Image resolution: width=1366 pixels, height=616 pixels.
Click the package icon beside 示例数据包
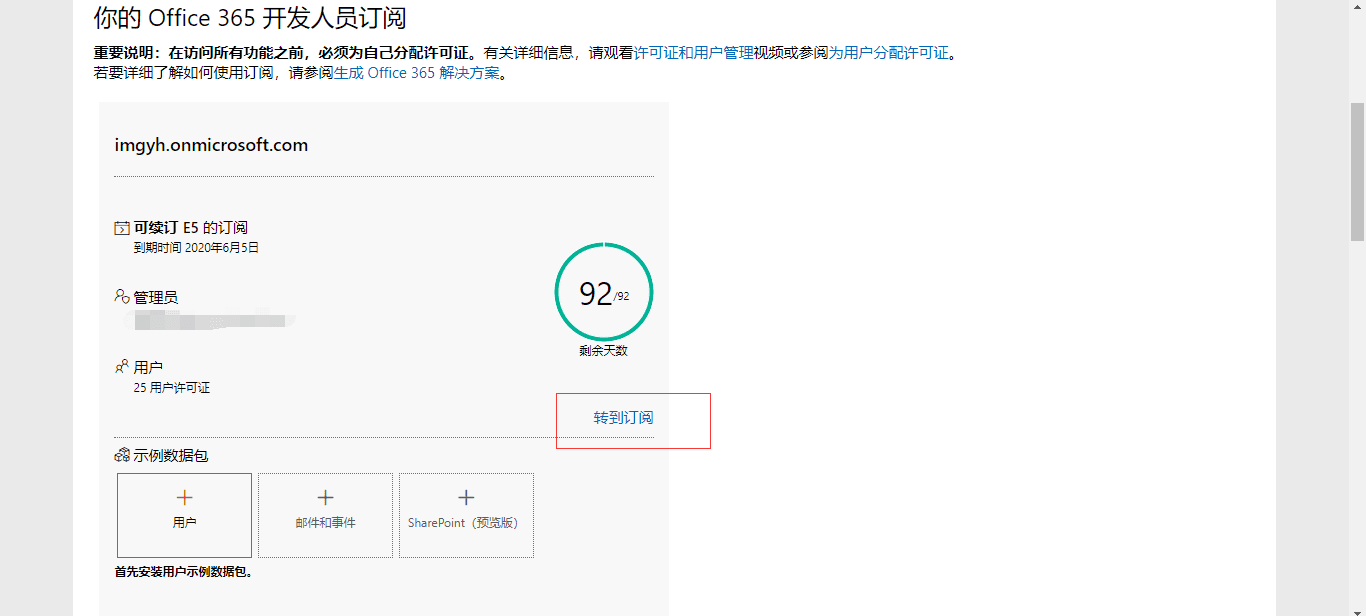coord(122,455)
